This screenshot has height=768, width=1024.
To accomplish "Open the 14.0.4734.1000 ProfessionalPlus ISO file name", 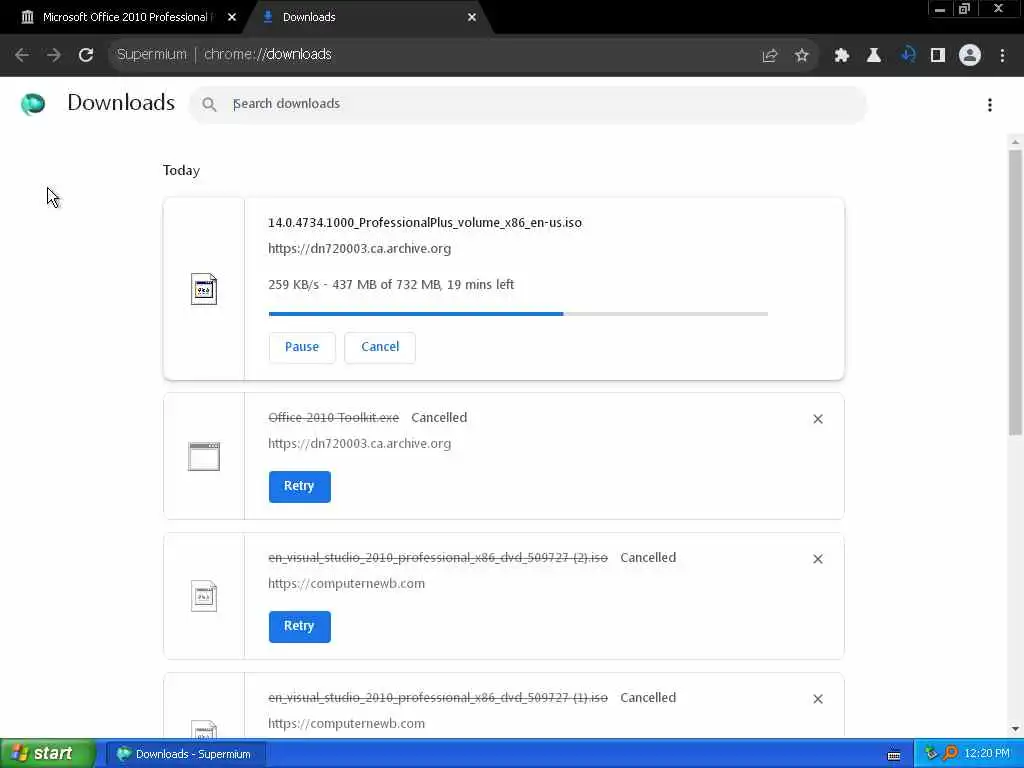I will pos(425,223).
